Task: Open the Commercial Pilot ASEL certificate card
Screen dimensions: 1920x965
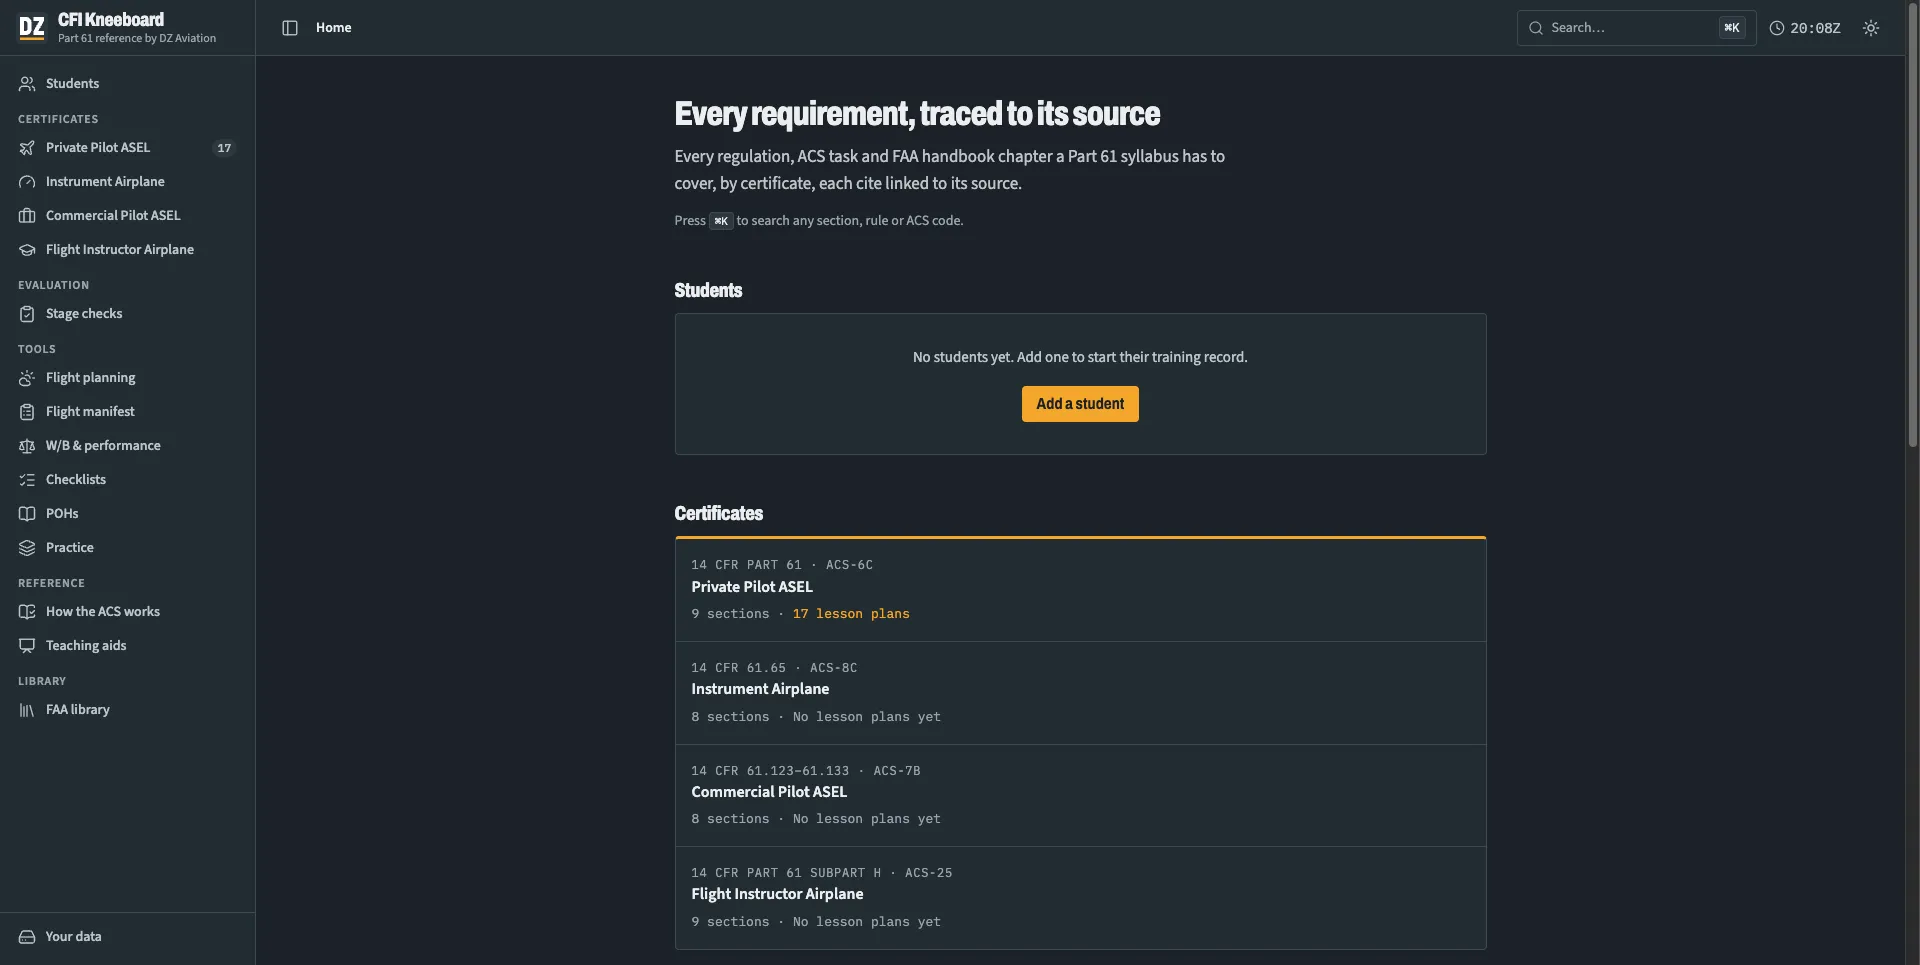Action: tap(1080, 796)
